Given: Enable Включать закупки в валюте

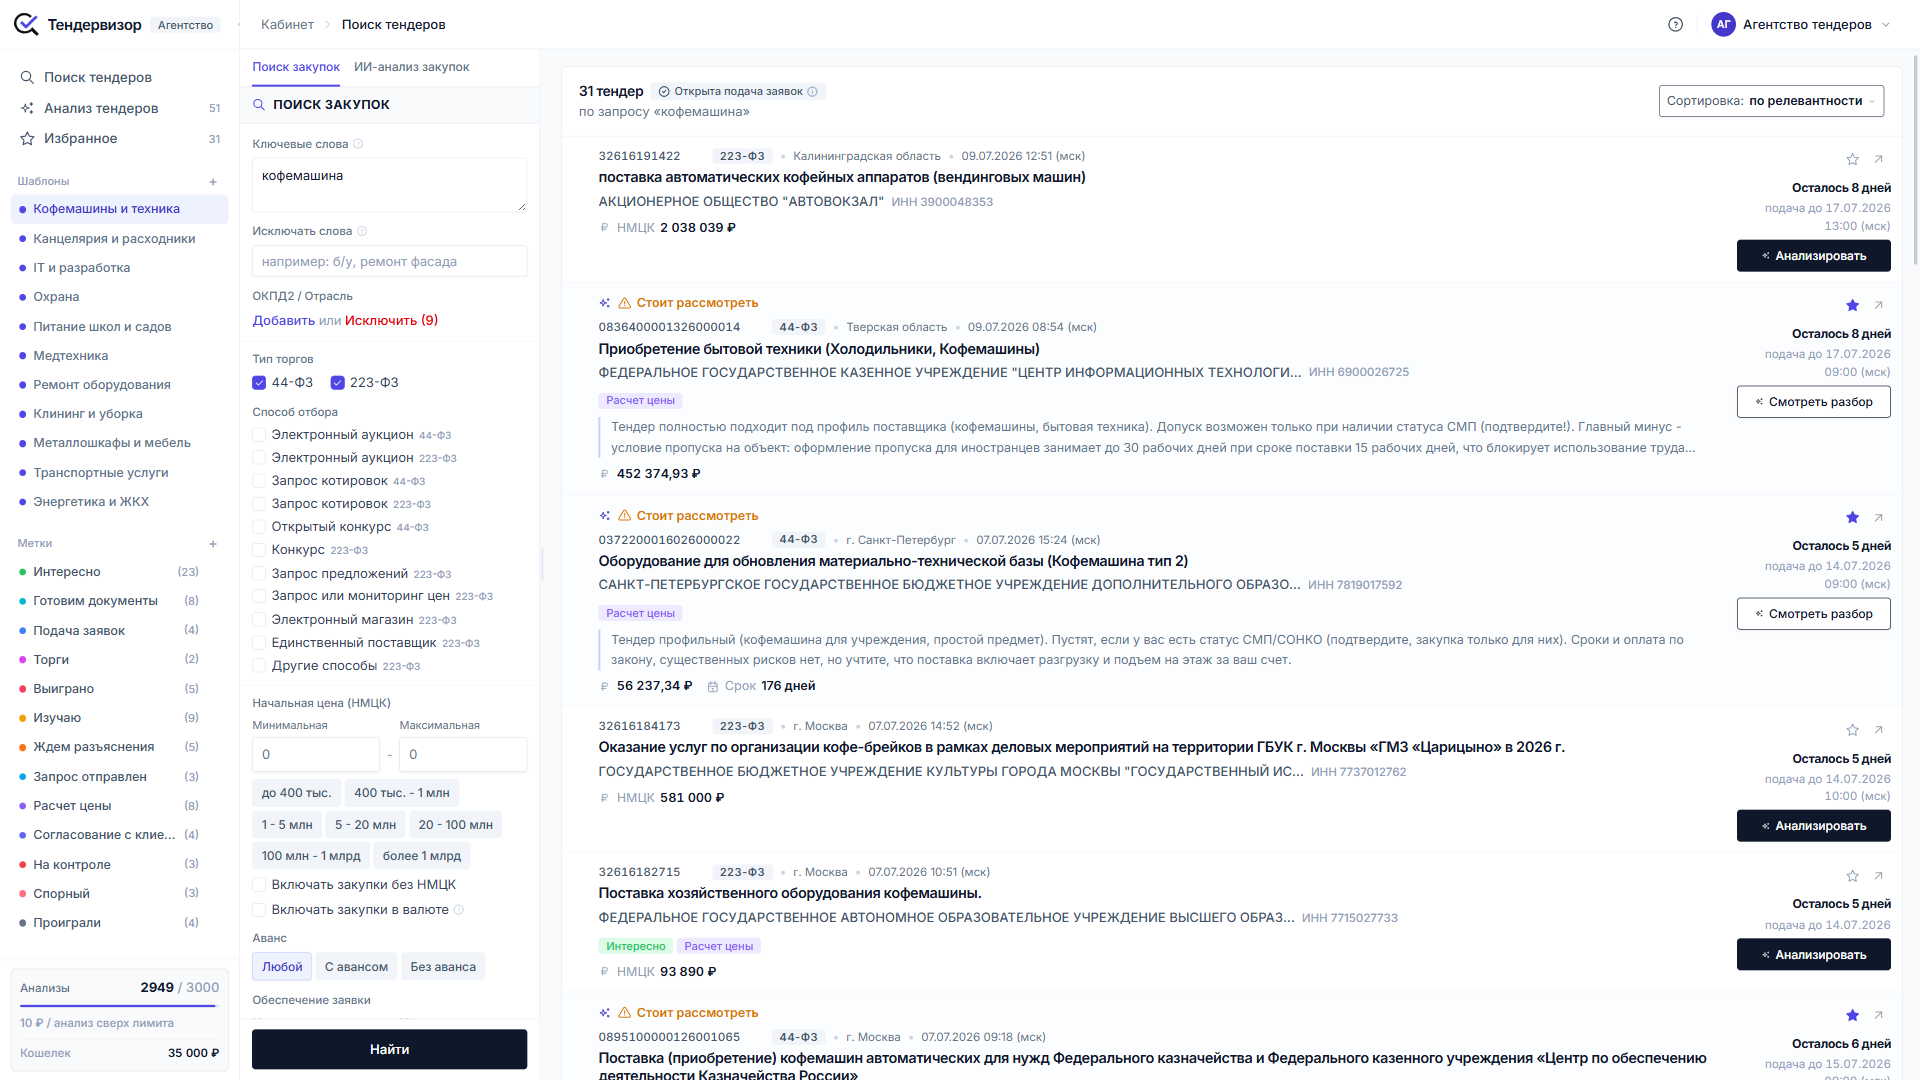Looking at the screenshot, I should pos(259,910).
